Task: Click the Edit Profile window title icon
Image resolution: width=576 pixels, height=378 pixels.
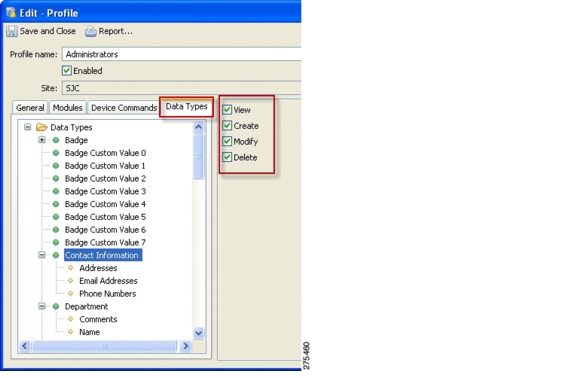Action: [x=11, y=13]
